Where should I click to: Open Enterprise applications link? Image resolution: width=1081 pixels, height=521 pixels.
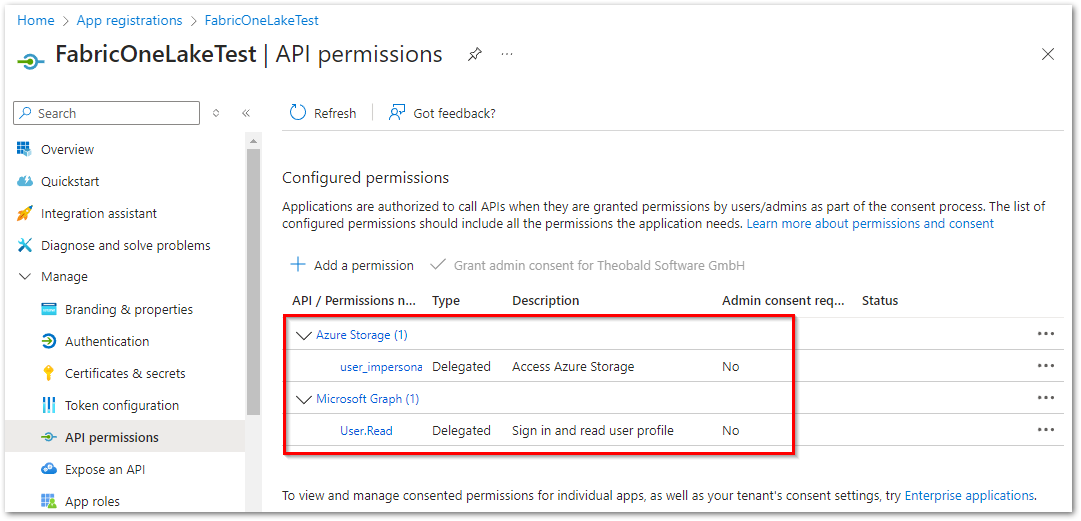coord(969,496)
